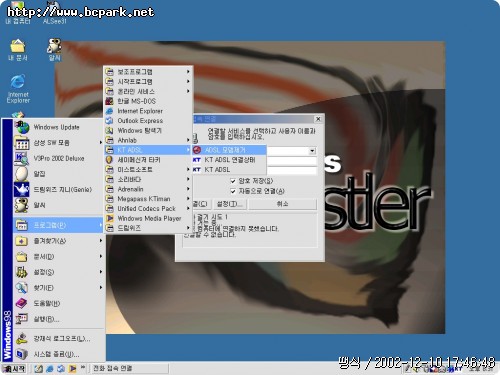This screenshot has width=500, height=375.
Task: Open KT ADSL 연결상태 from the submenu
Action: coord(229,160)
